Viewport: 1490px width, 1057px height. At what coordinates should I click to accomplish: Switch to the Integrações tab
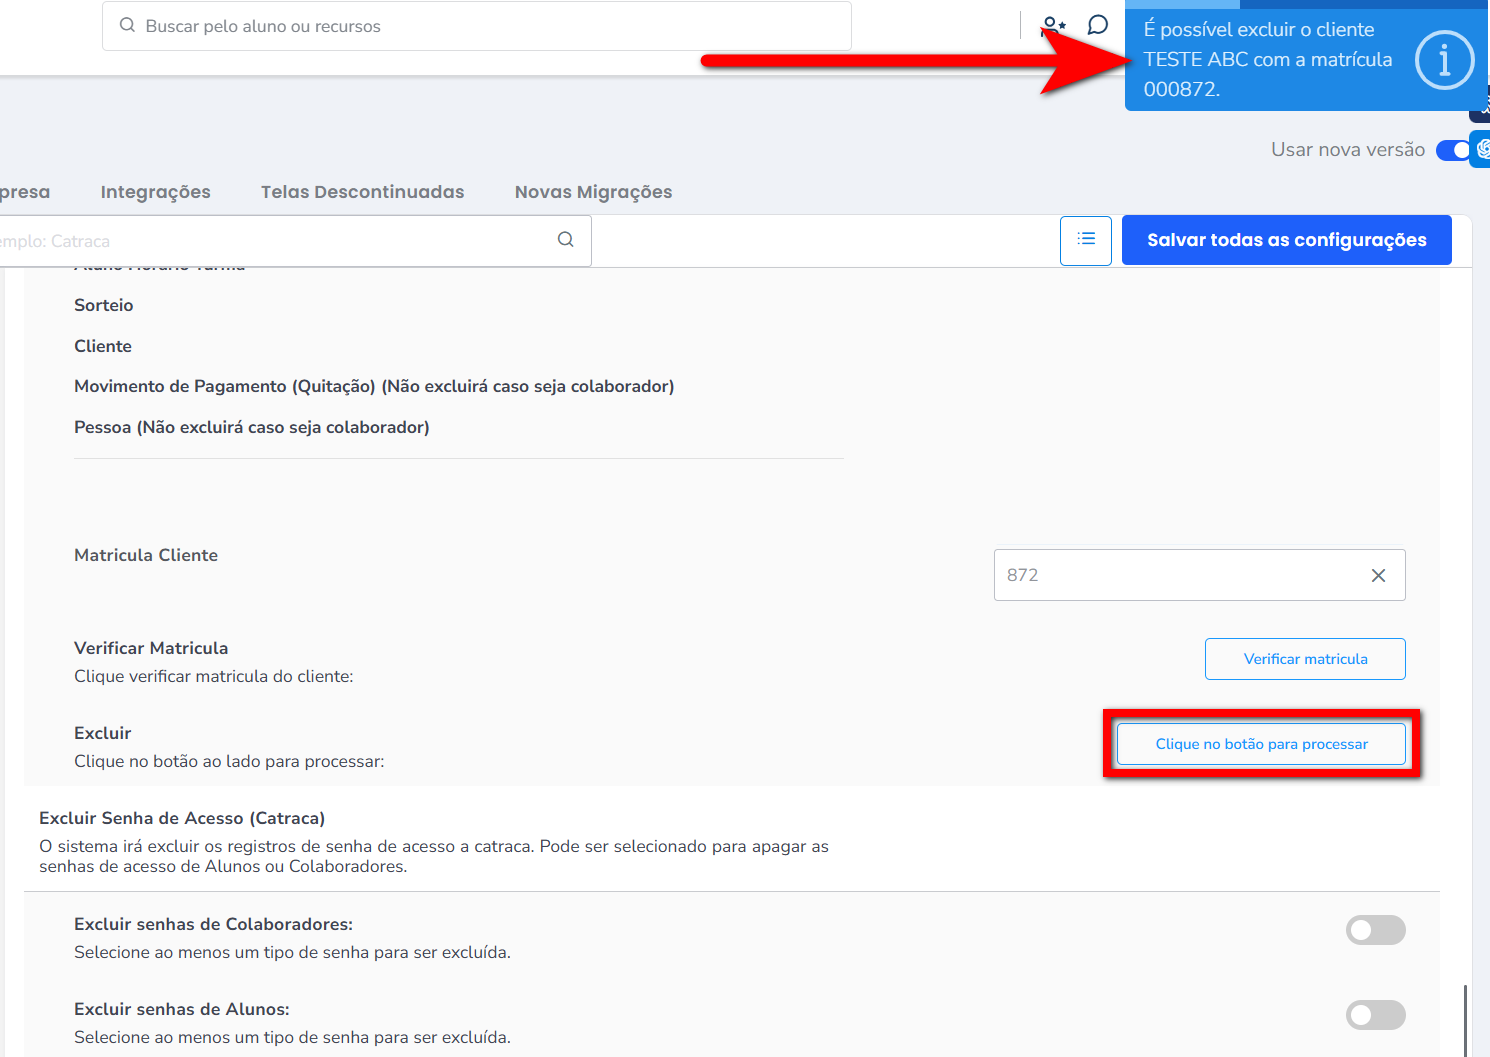click(155, 192)
